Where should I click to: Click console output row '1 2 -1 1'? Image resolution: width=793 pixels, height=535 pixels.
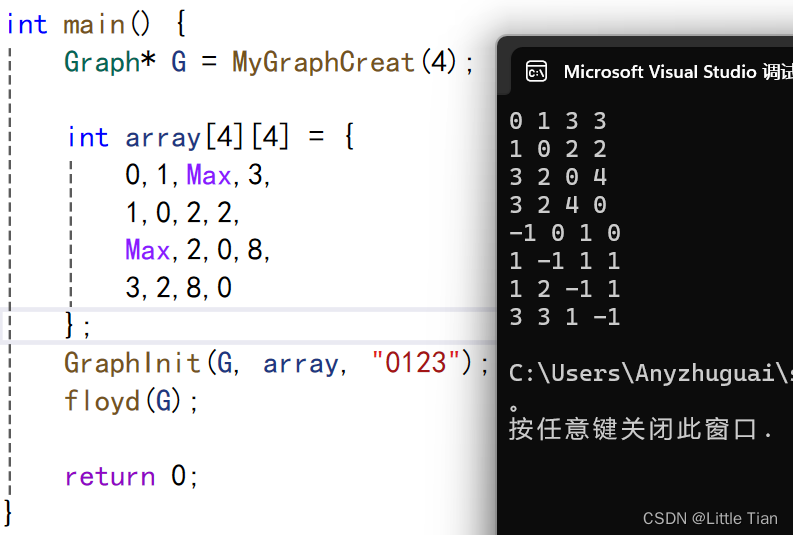(x=565, y=289)
